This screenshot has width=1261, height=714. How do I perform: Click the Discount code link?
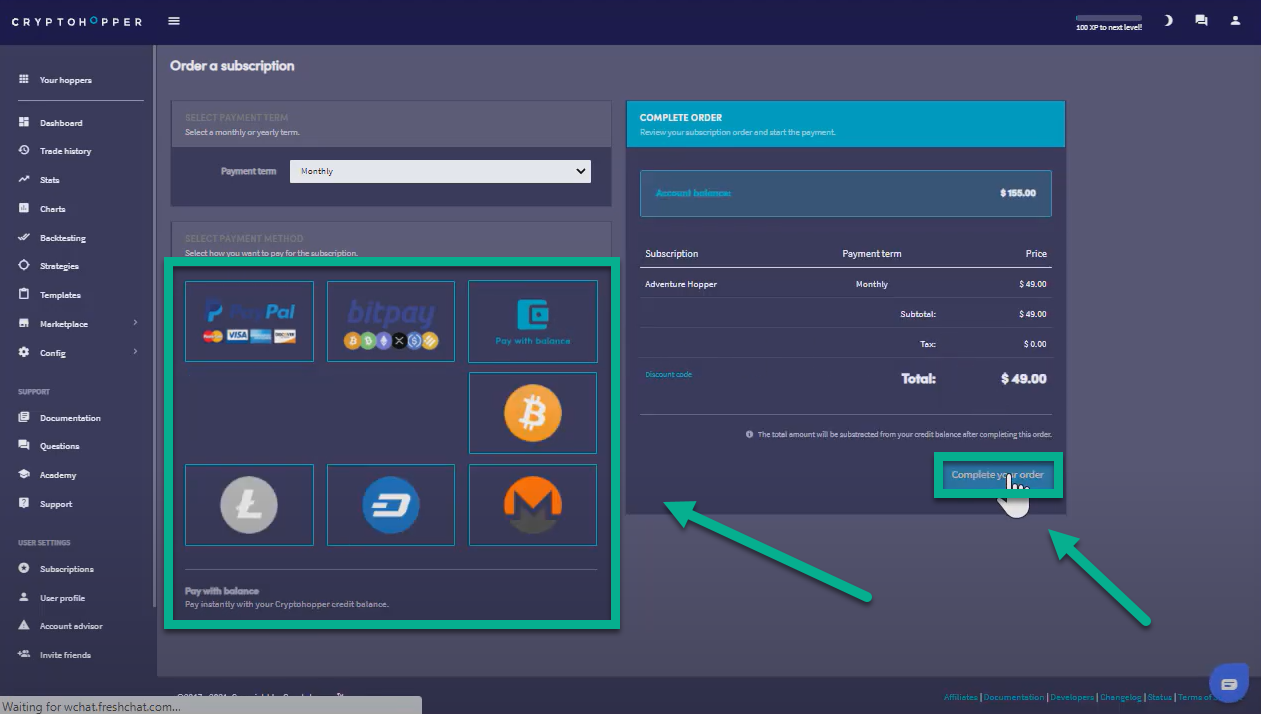668,375
